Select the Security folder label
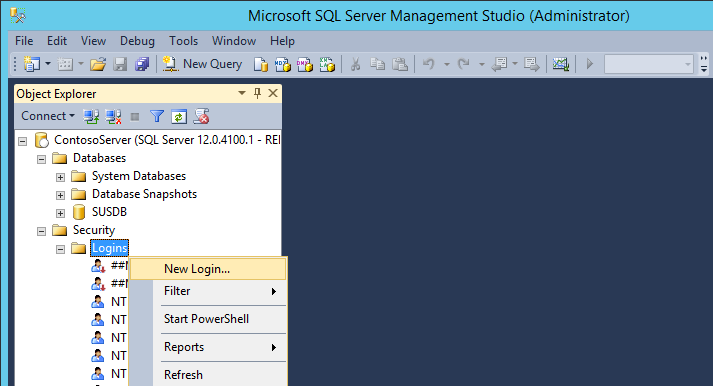This screenshot has width=713, height=386. click(94, 230)
